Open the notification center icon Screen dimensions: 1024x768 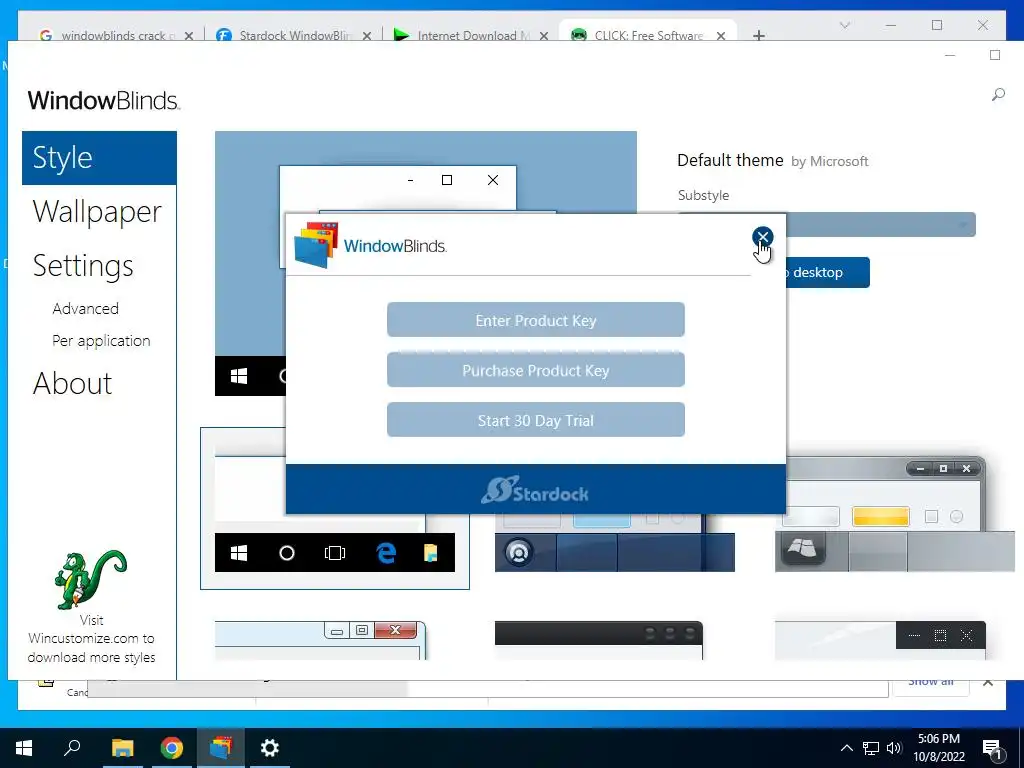pyautogui.click(x=993, y=750)
